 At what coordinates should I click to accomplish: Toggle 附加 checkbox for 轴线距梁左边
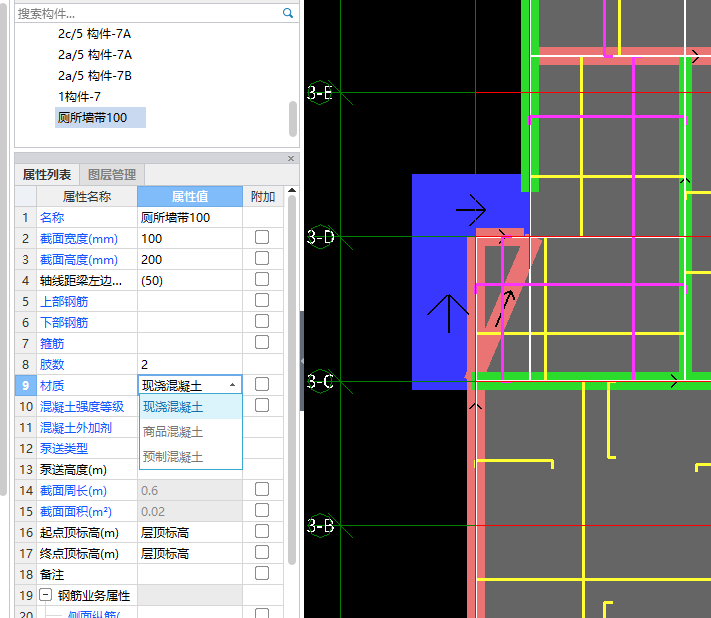(x=262, y=279)
